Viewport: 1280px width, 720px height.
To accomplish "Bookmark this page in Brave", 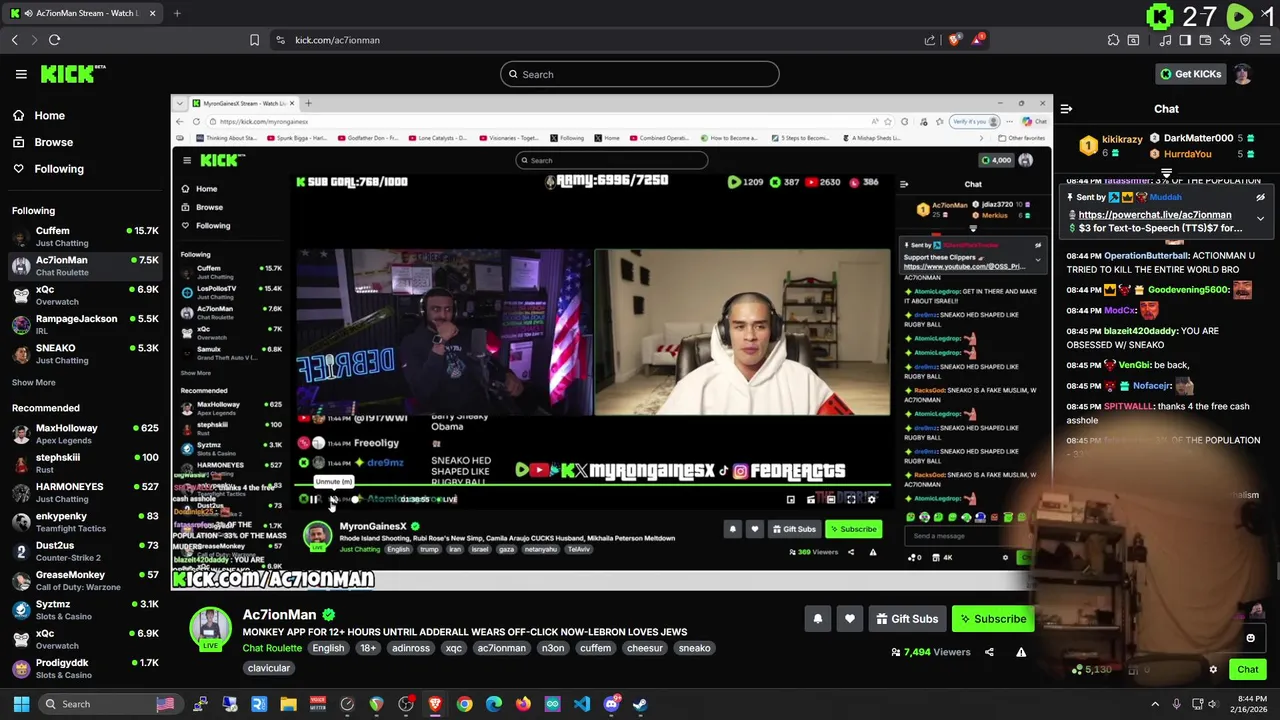I will [x=254, y=40].
